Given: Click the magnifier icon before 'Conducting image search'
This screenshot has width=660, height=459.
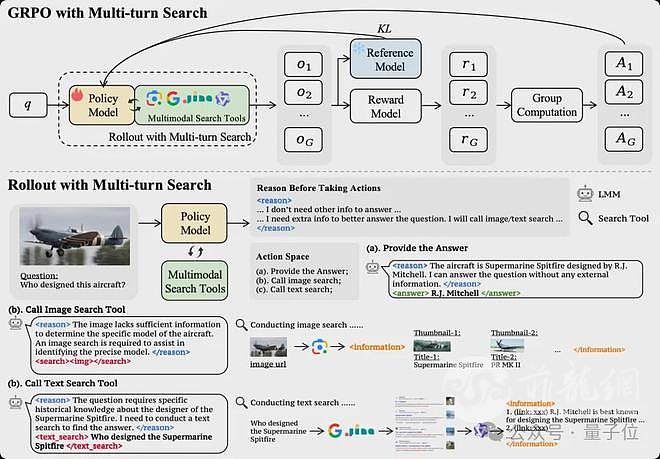Looking at the screenshot, I should point(241,324).
